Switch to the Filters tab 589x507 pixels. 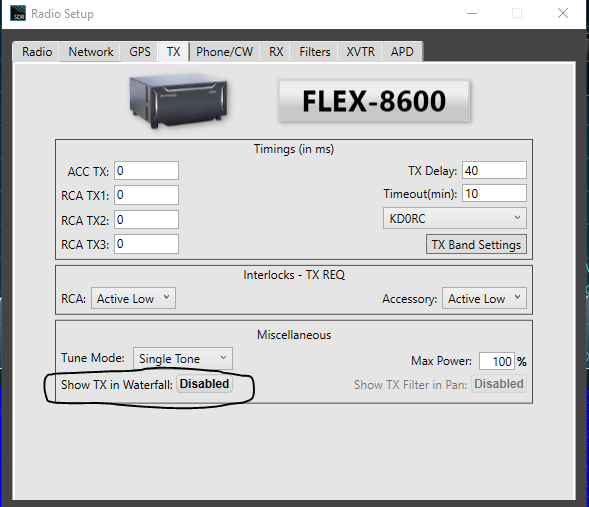coord(315,51)
